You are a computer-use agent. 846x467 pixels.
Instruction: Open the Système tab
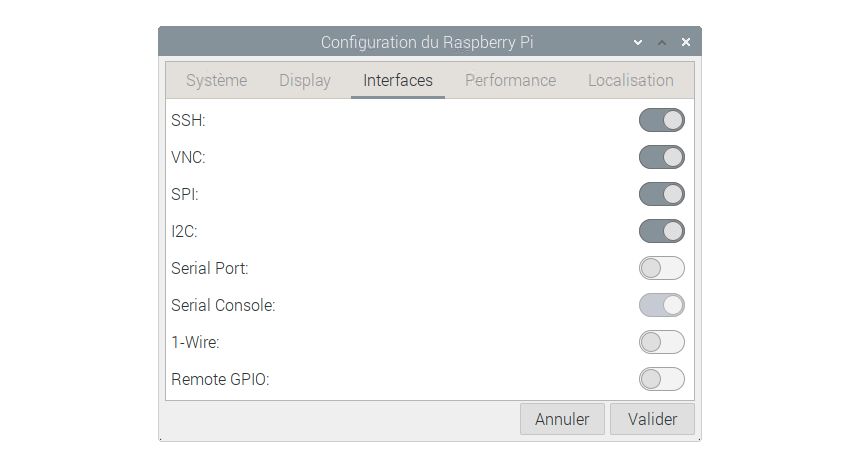[x=216, y=80]
